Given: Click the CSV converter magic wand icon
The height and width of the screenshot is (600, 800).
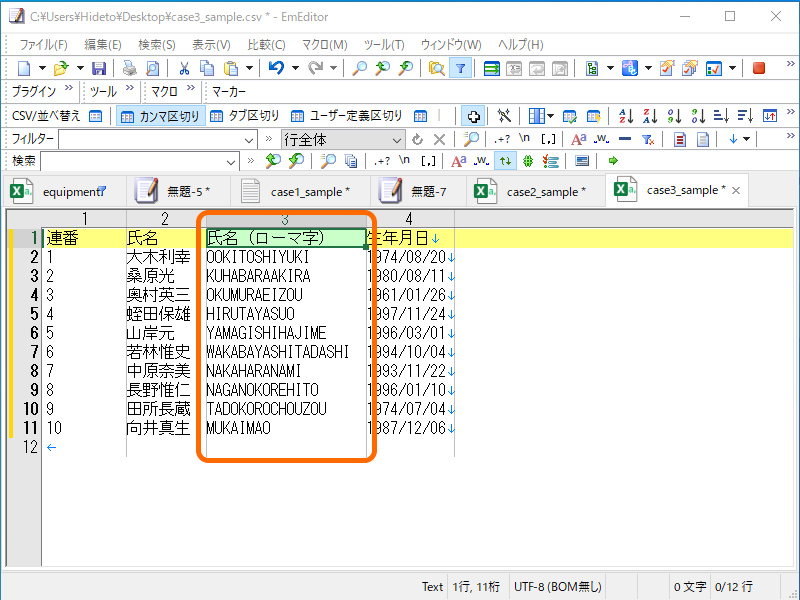Looking at the screenshot, I should point(504,116).
